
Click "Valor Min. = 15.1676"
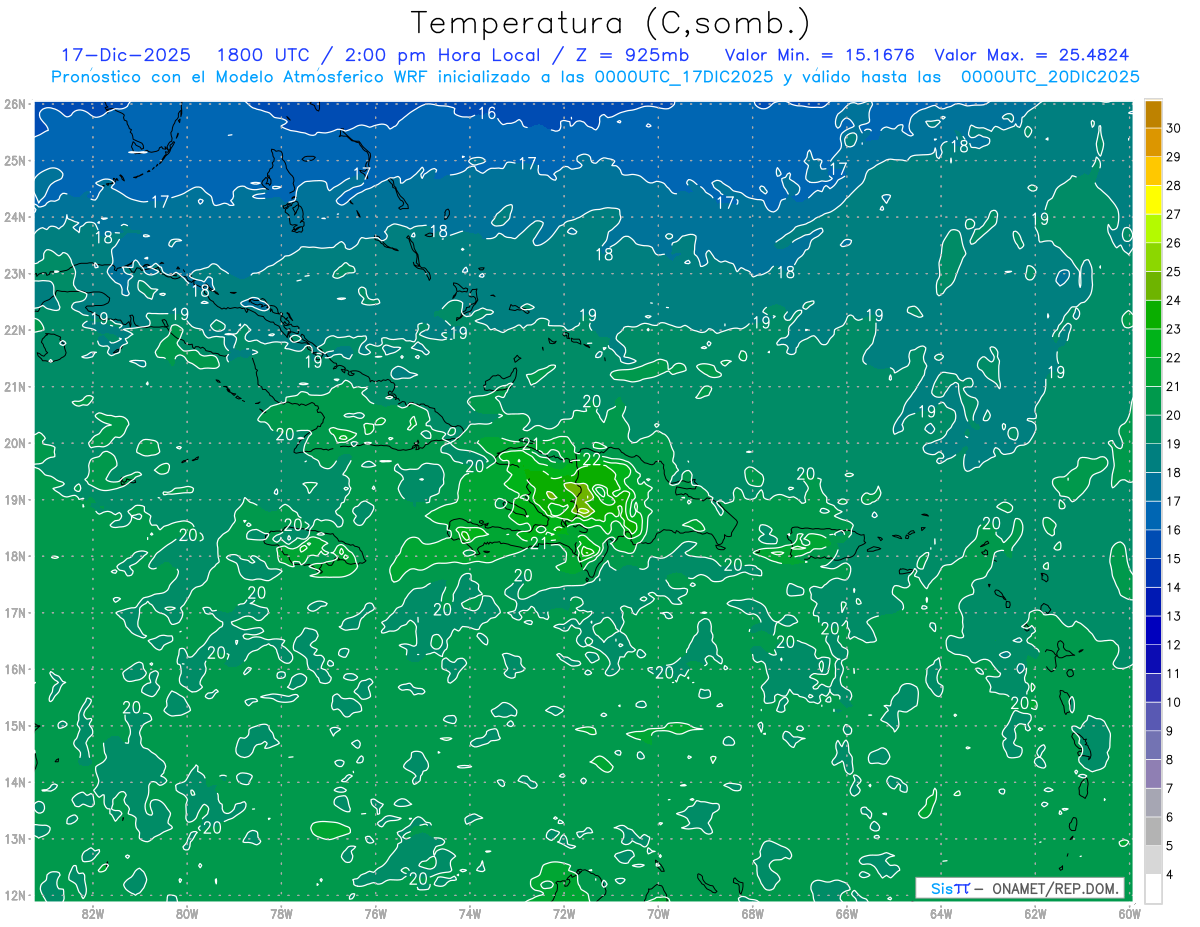[819, 55]
